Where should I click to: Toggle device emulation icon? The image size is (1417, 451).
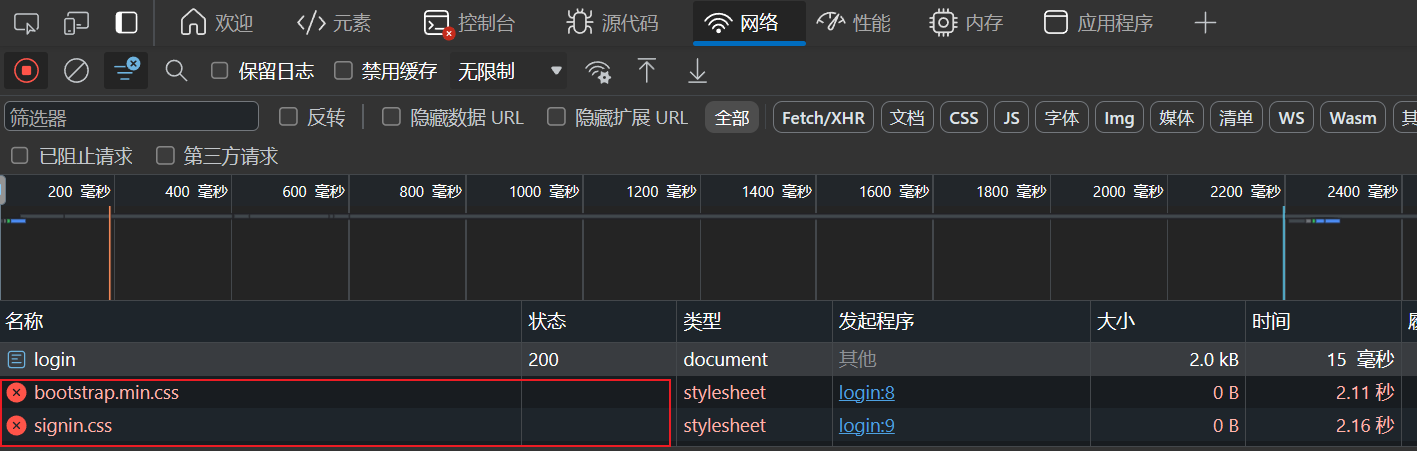77,22
